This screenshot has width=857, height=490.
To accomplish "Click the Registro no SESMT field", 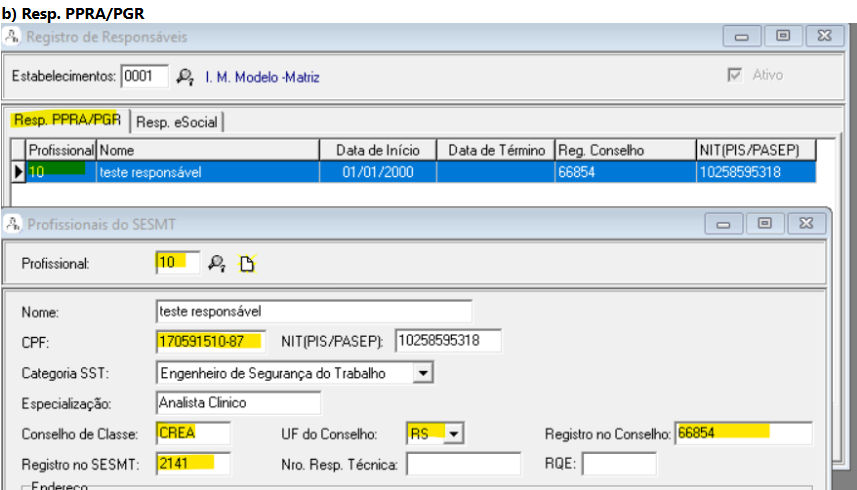I will [x=193, y=463].
